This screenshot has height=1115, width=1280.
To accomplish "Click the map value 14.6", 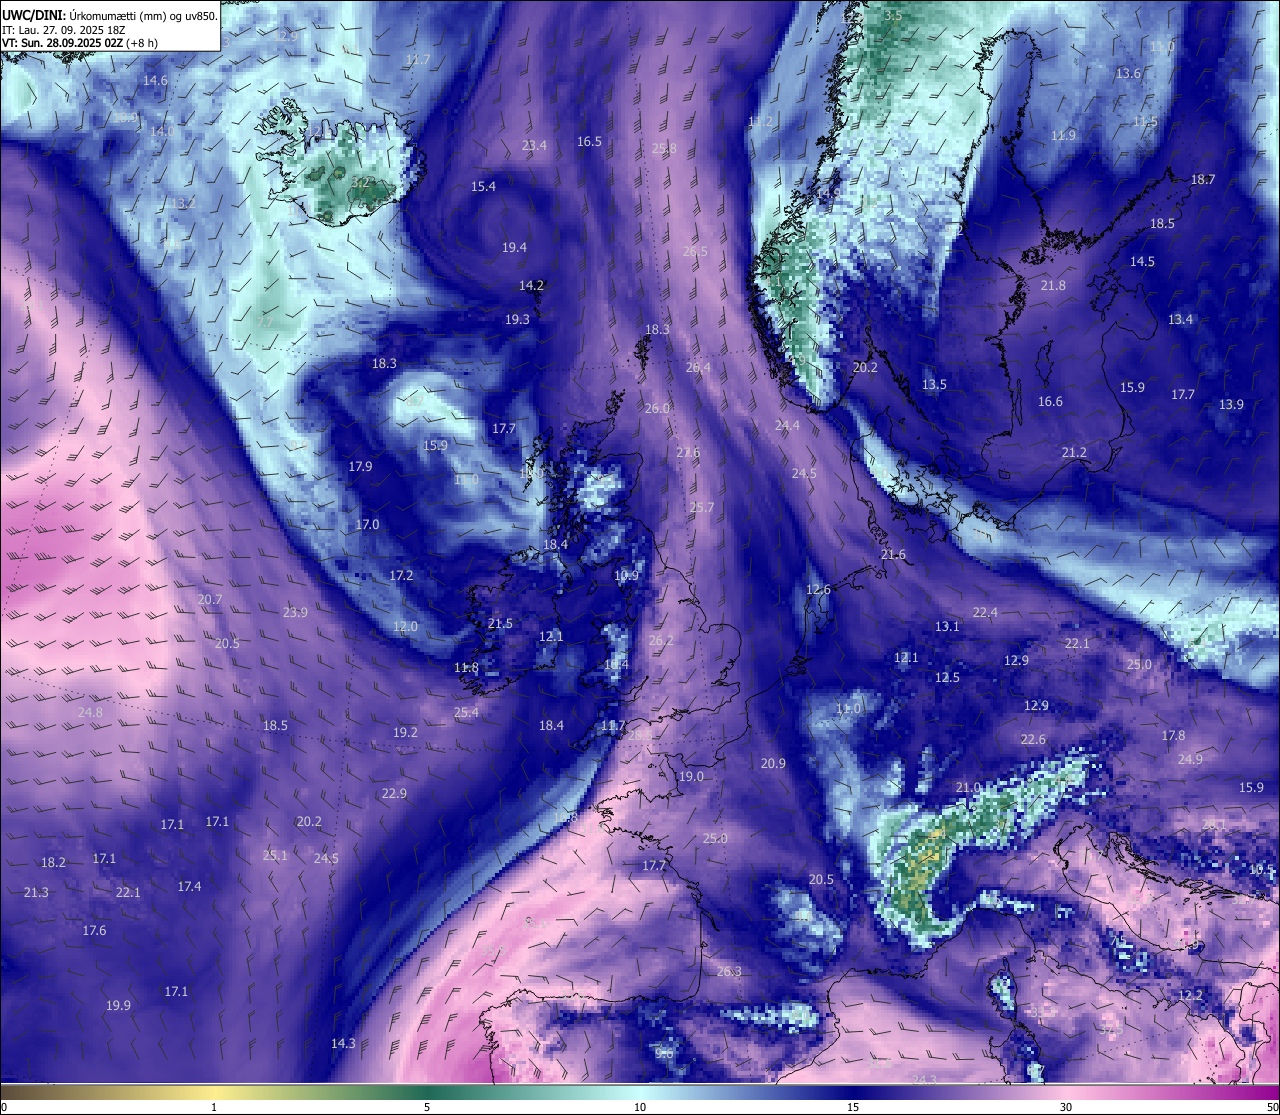I will click(x=155, y=80).
